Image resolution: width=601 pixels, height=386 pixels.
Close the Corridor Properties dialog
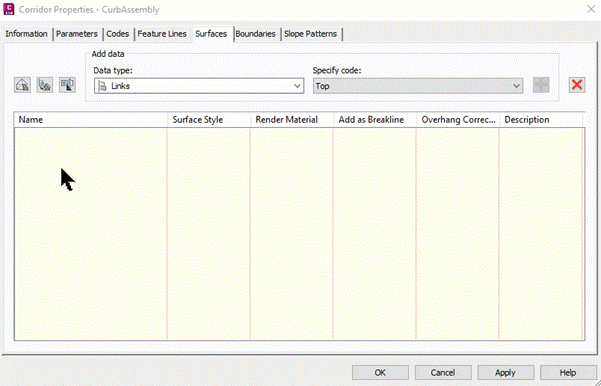591,9
